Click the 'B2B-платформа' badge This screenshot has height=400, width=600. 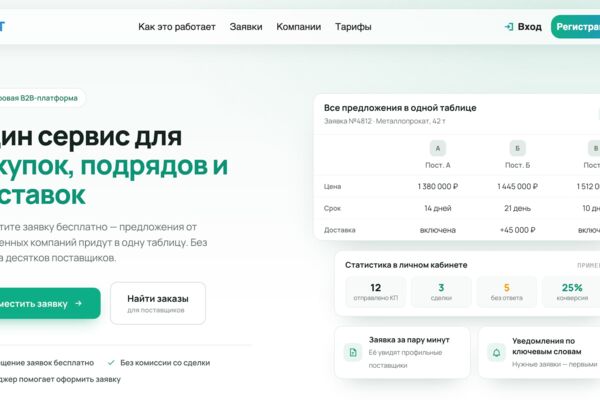coord(41,98)
